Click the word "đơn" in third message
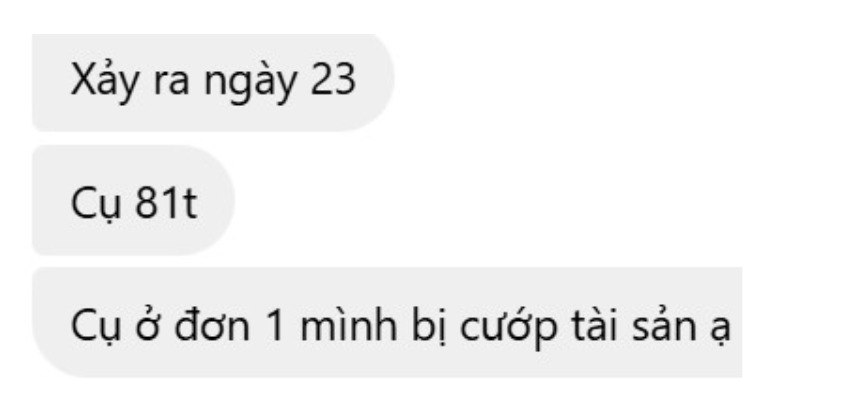The image size is (849, 402). (212, 326)
